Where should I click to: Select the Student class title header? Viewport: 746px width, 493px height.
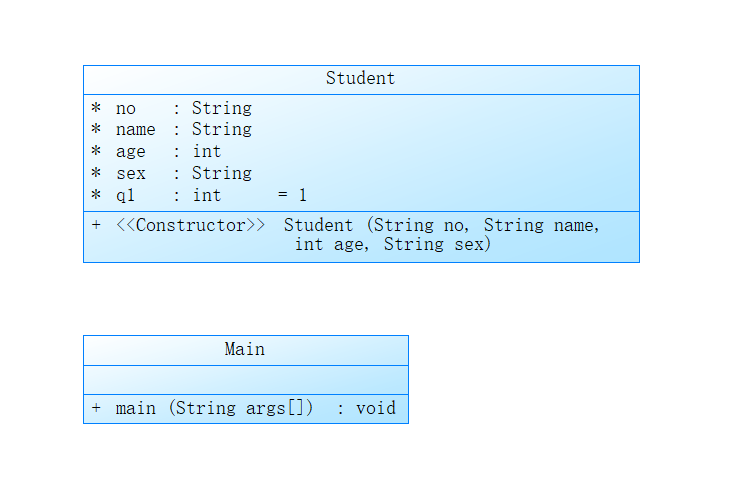tap(360, 79)
